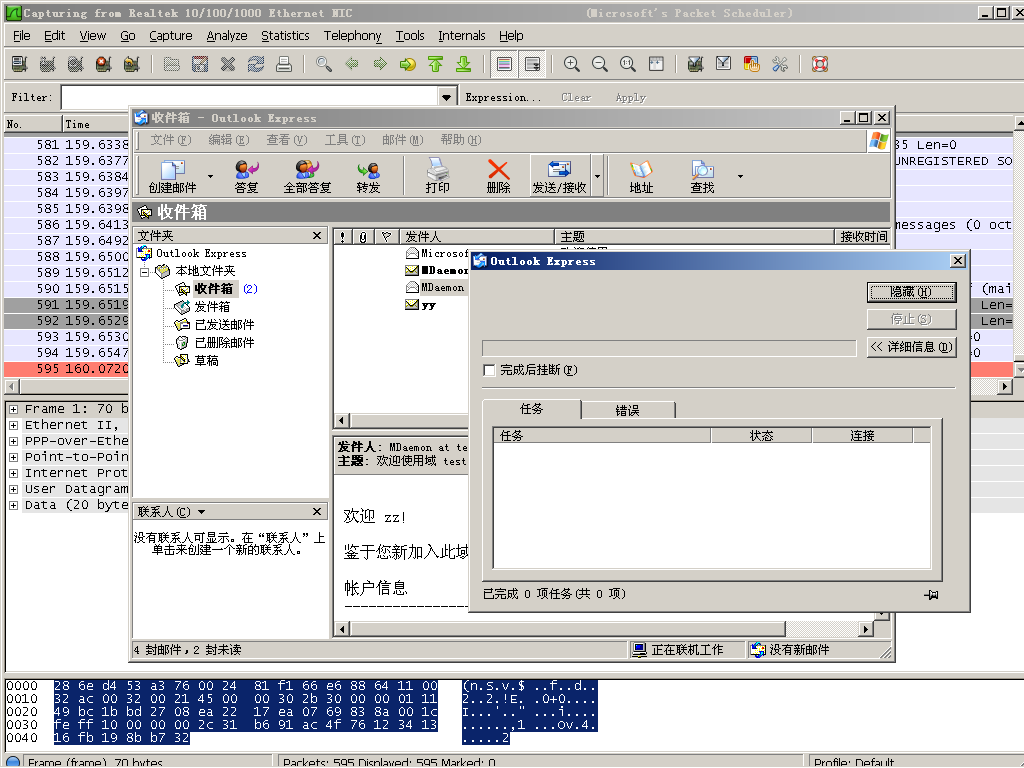Image resolution: width=1024 pixels, height=768 pixels.
Task: Open Wireshark coloring rules icon
Action: 752,64
